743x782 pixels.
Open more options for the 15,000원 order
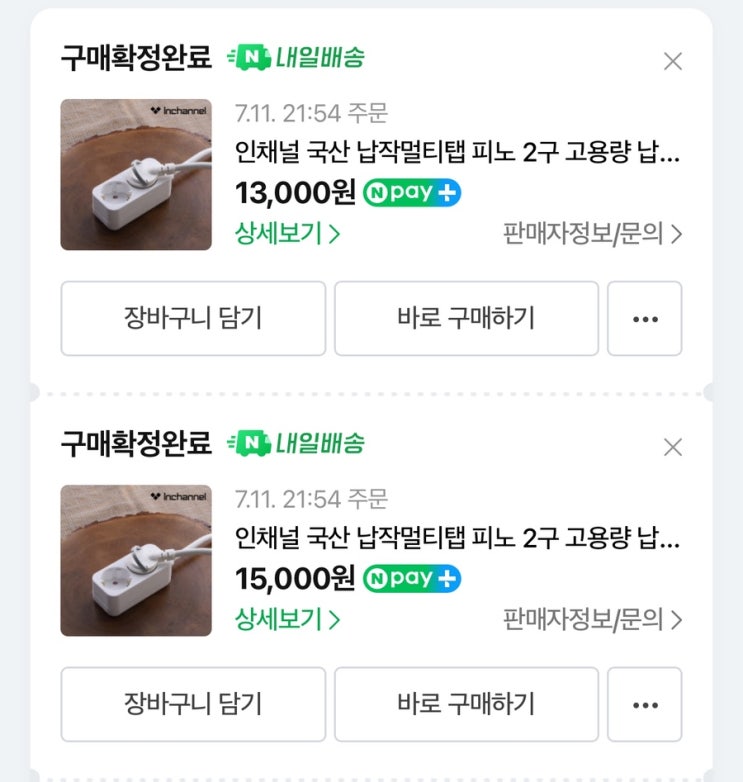(x=645, y=705)
